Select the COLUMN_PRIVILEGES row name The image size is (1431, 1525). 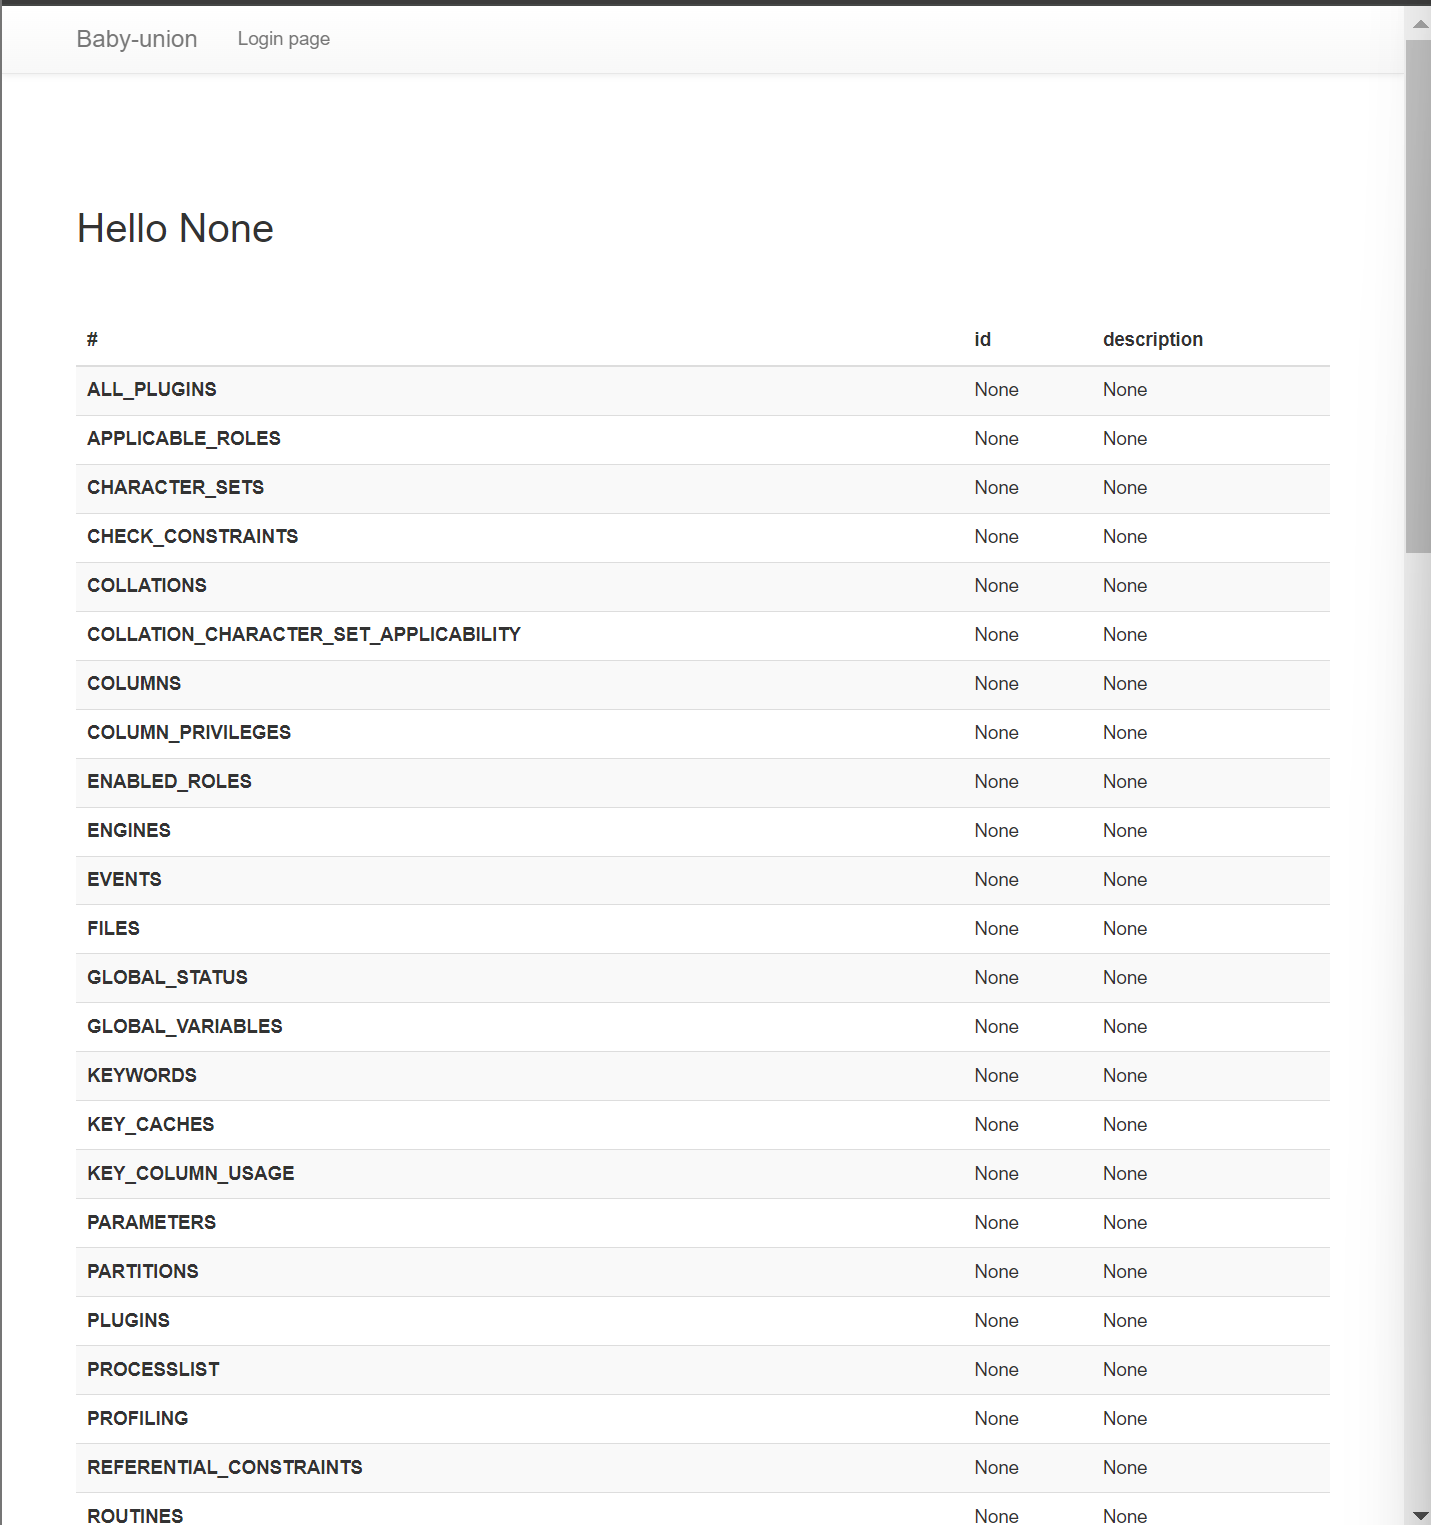click(x=189, y=733)
